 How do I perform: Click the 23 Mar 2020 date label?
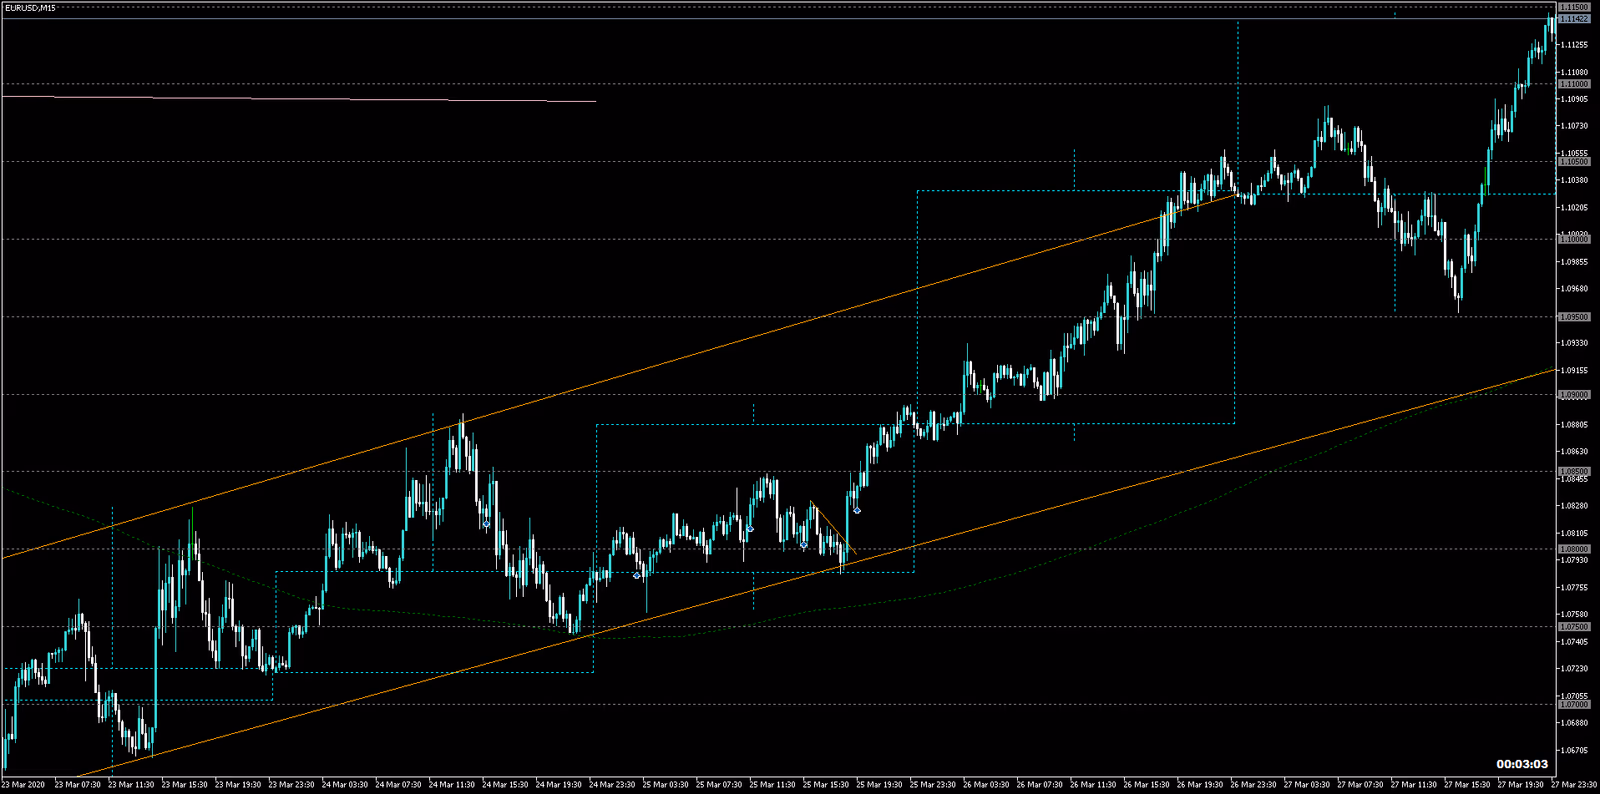(24, 785)
